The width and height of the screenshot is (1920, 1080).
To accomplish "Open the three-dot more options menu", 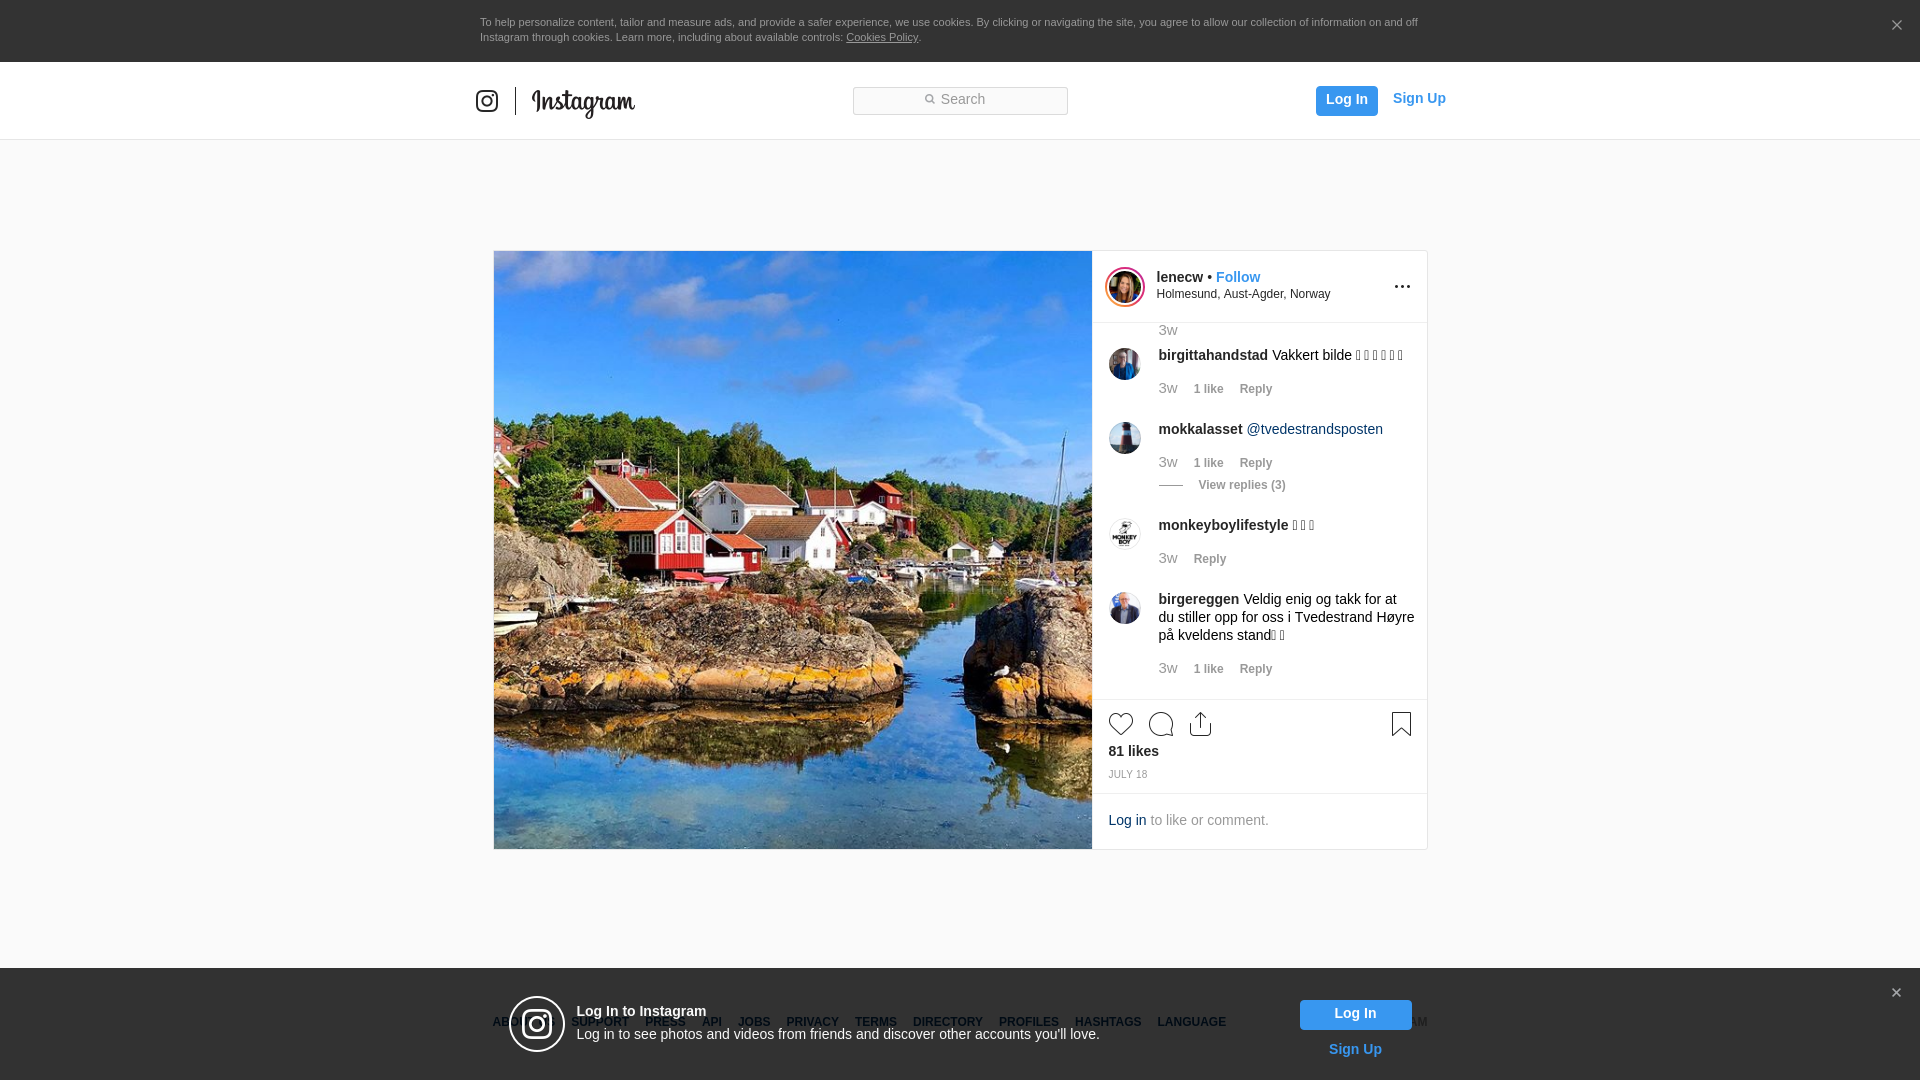I will (x=1402, y=287).
